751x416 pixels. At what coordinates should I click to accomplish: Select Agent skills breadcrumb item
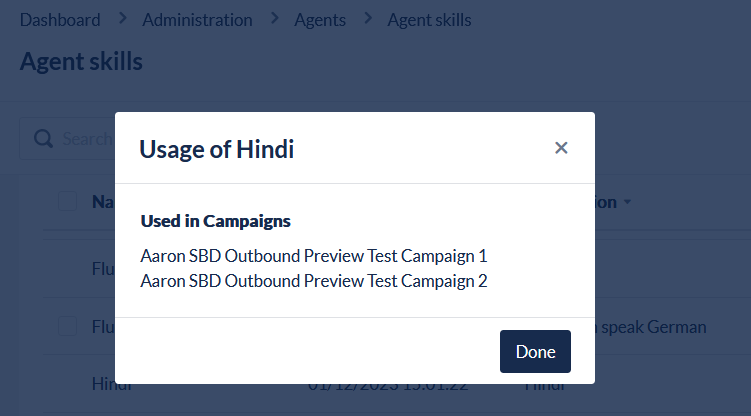(429, 20)
